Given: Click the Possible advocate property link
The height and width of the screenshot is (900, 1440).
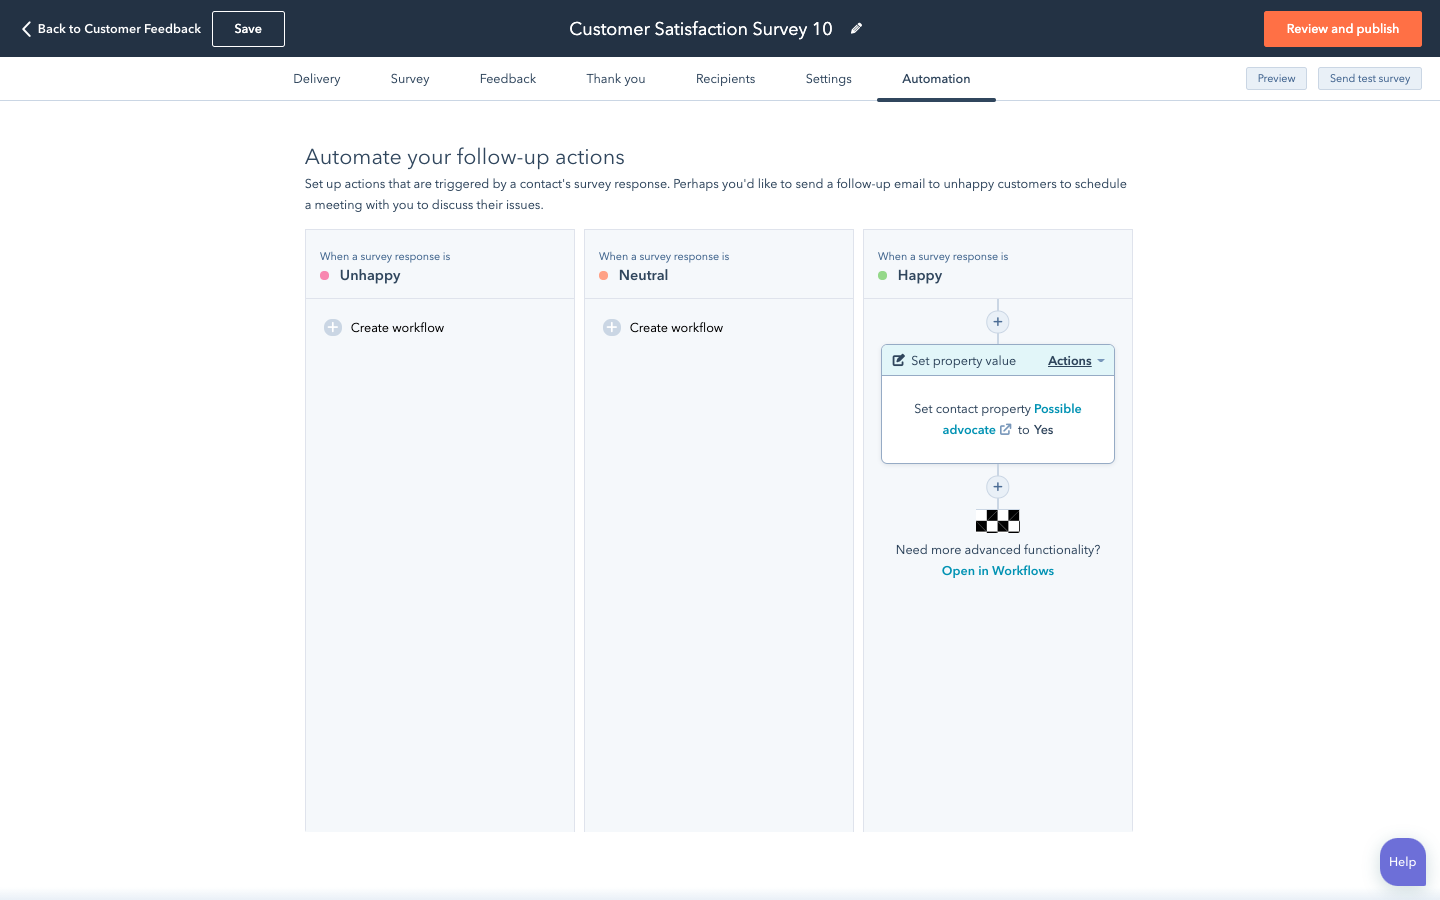Looking at the screenshot, I should coord(1012,419).
